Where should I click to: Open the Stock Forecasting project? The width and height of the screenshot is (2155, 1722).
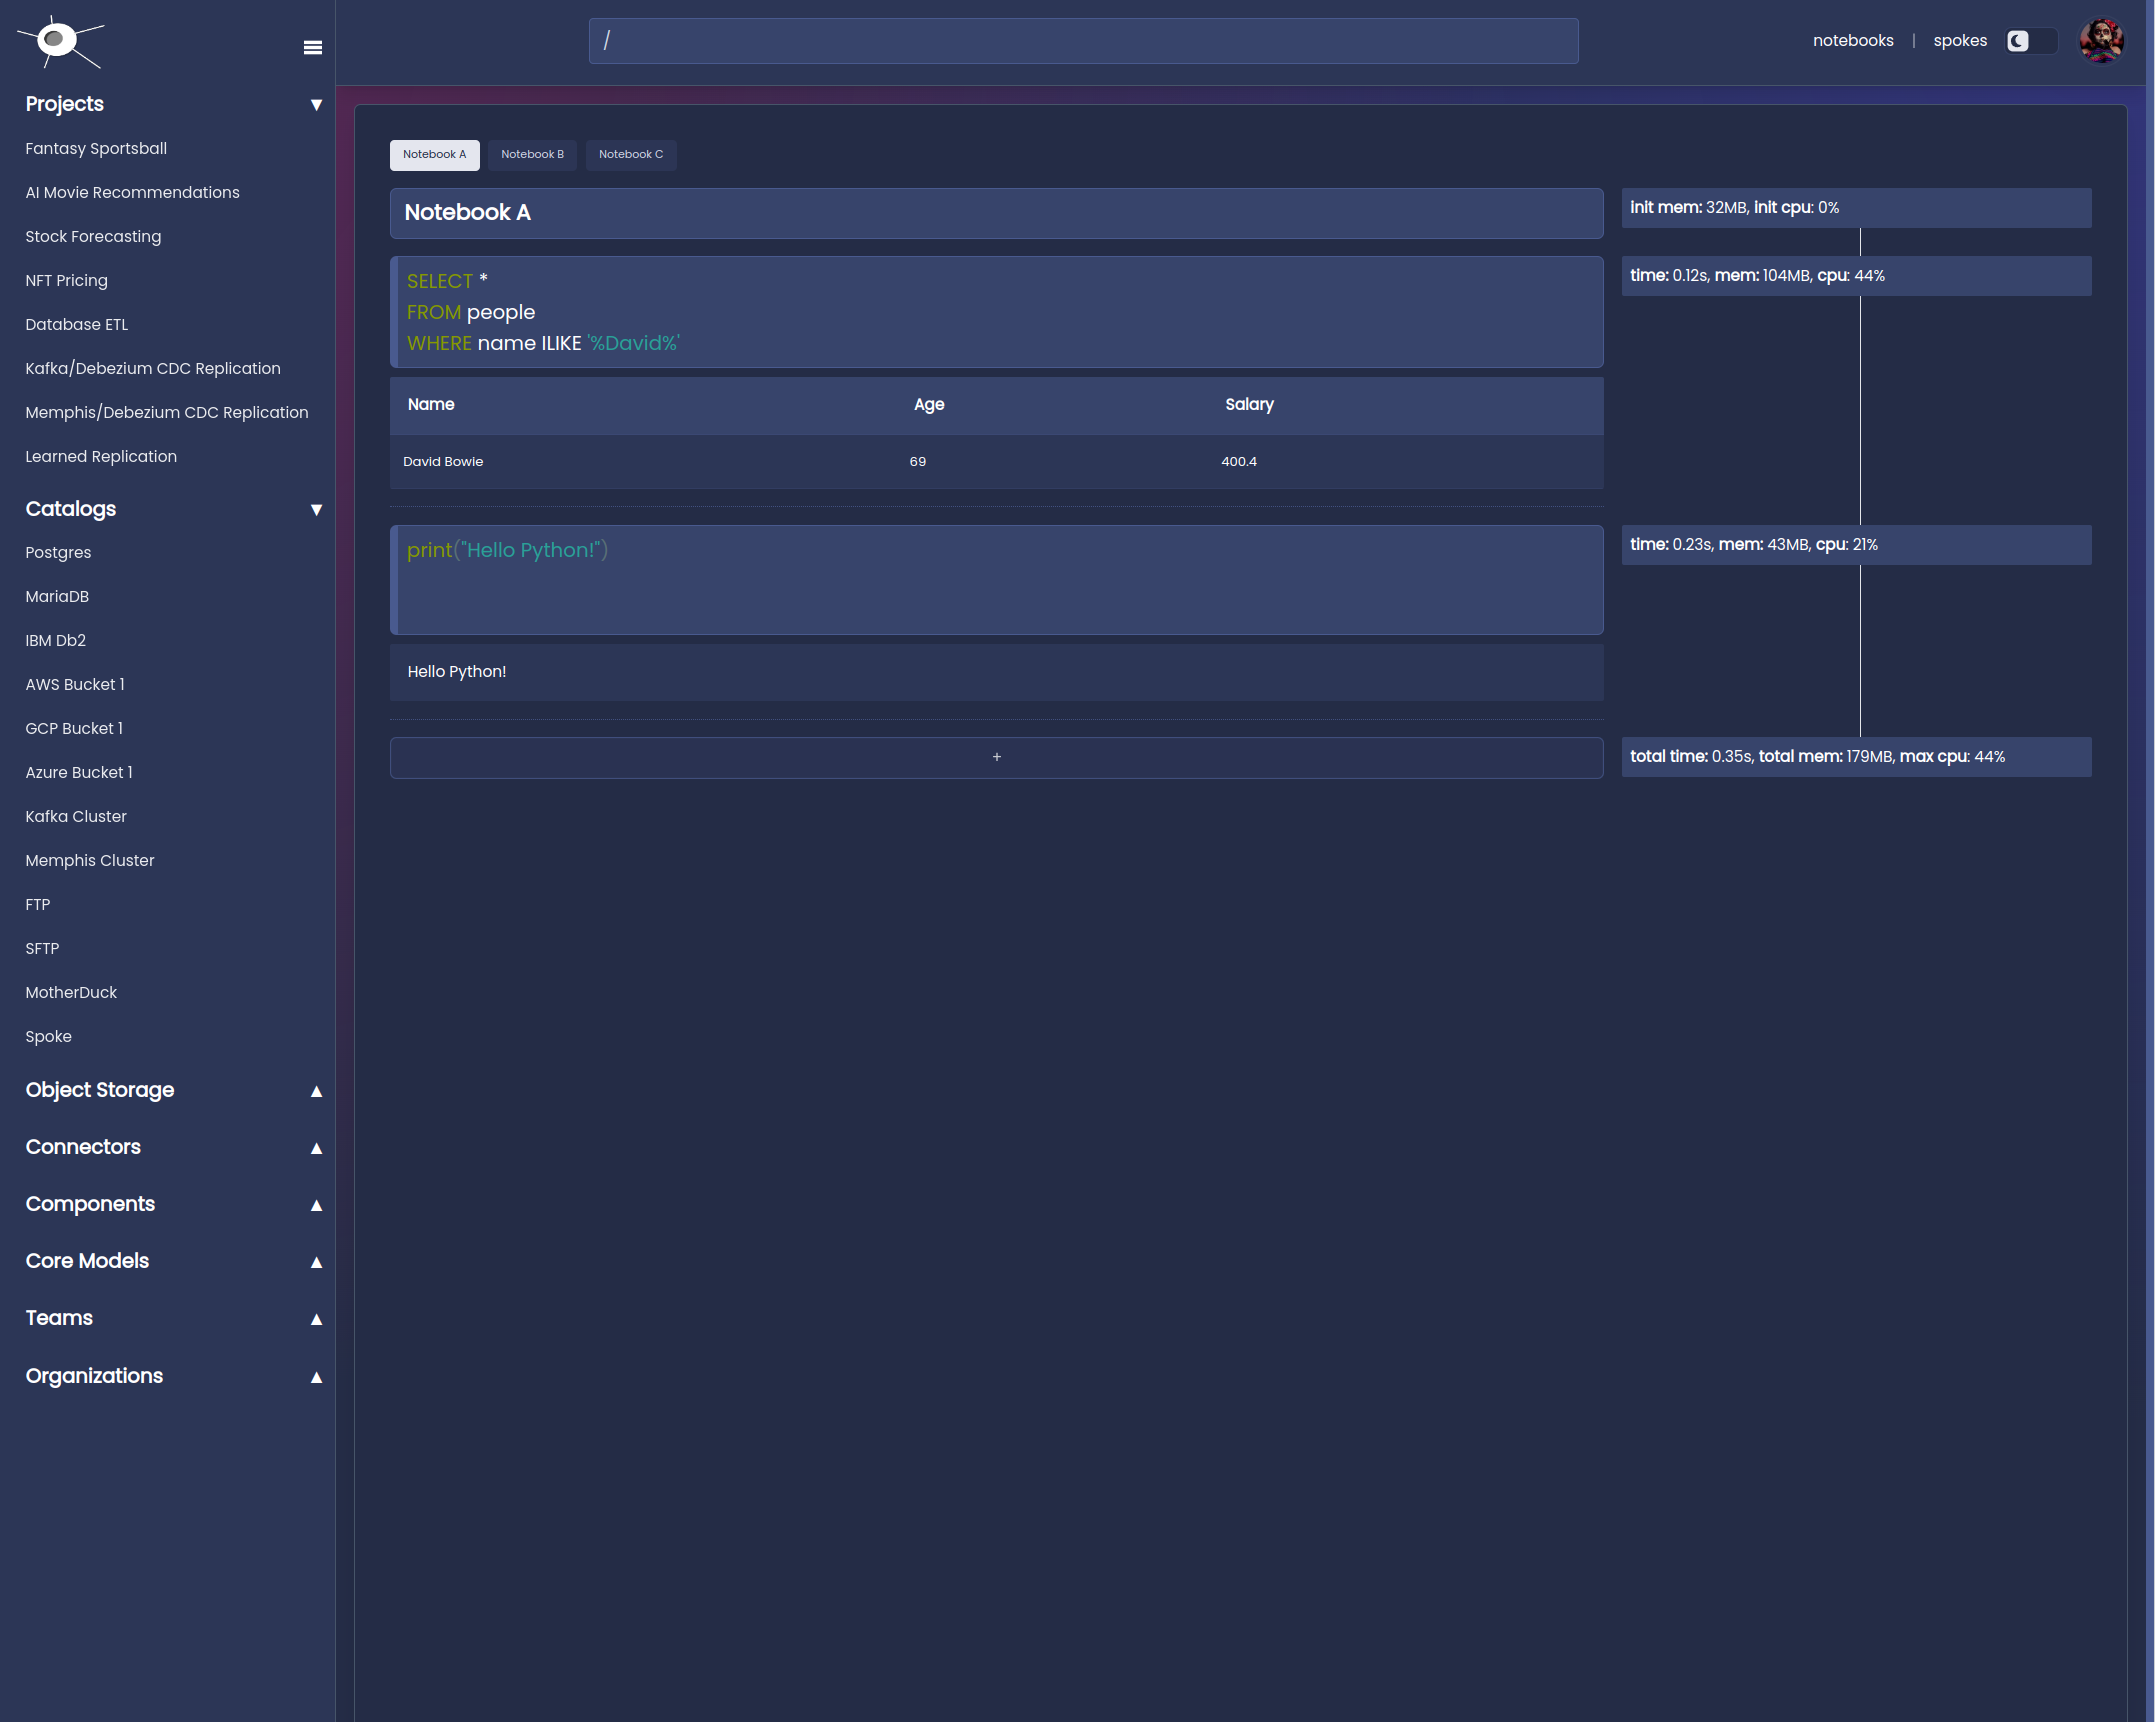(x=93, y=236)
